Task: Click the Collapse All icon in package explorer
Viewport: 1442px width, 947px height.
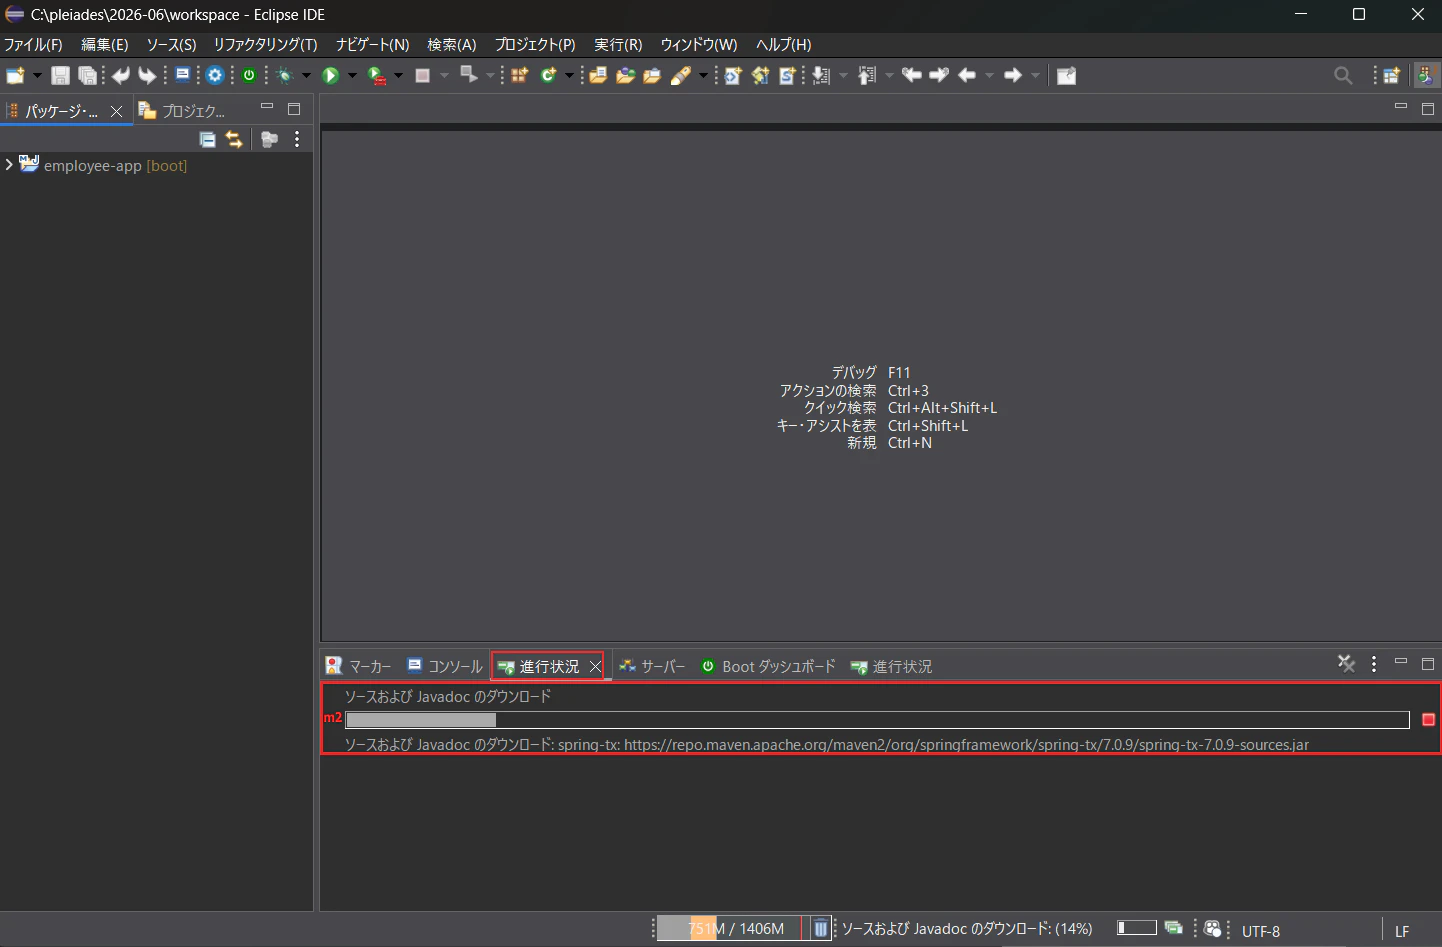Action: click(207, 140)
